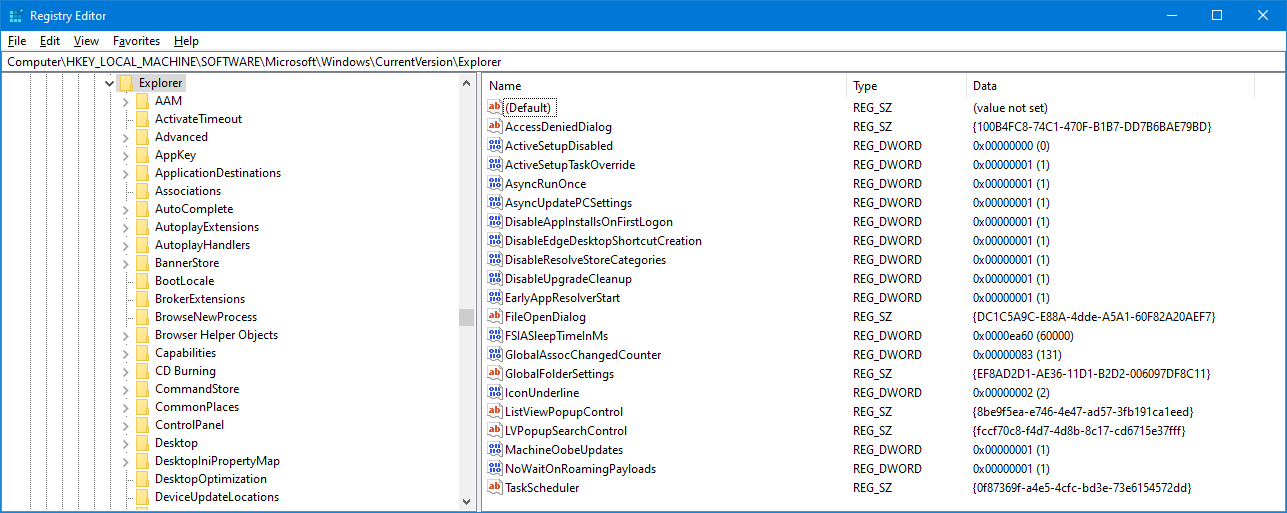Open the View menu
1287x513 pixels.
(x=87, y=41)
